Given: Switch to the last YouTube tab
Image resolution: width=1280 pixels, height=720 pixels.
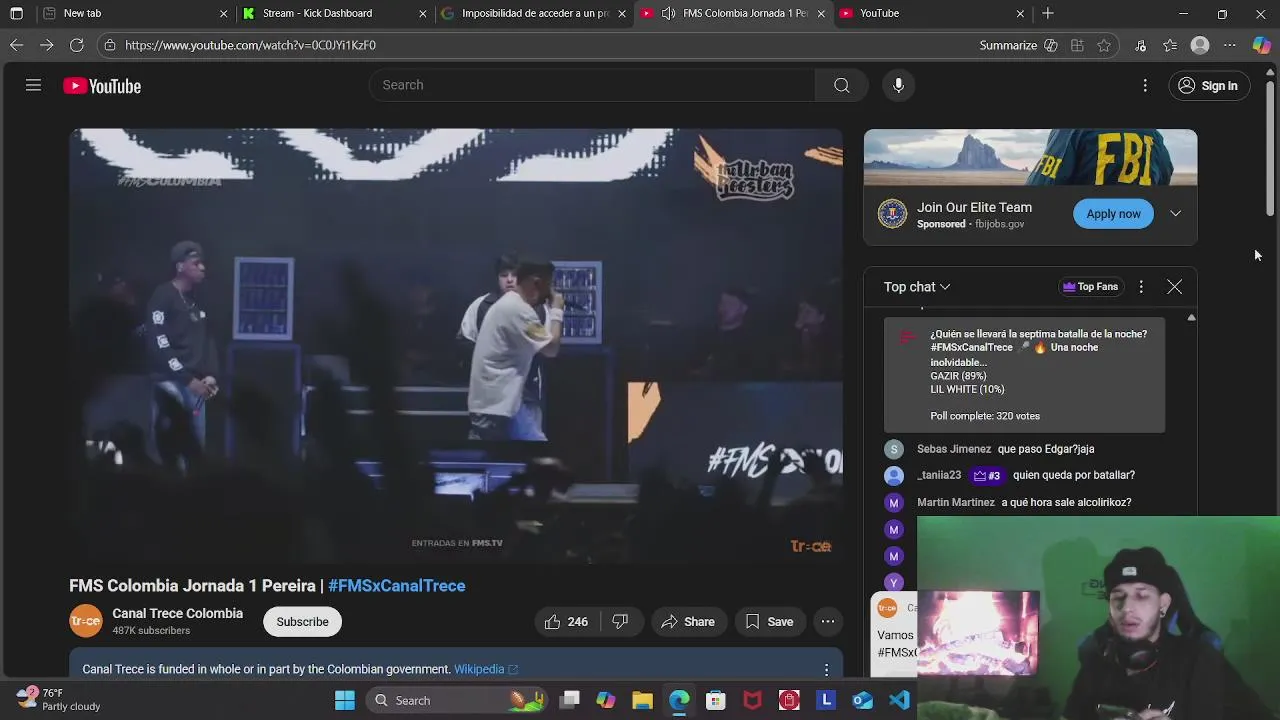Looking at the screenshot, I should [932, 13].
